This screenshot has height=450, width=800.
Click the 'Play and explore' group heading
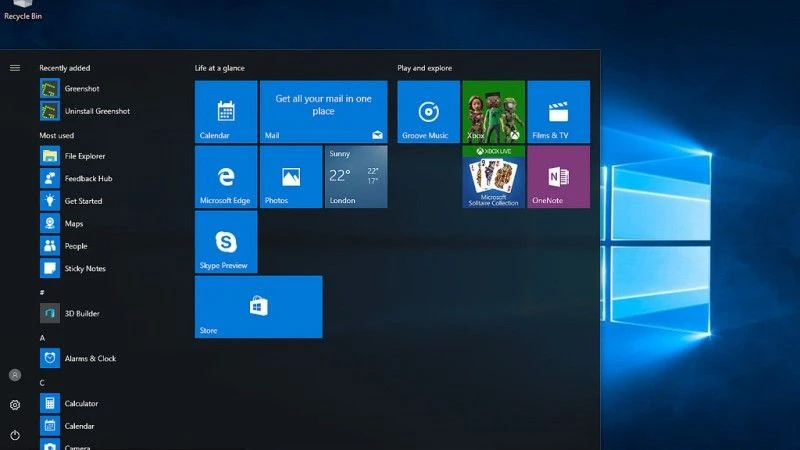coord(424,68)
